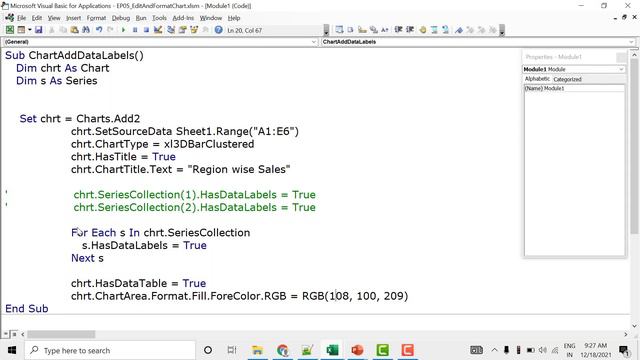This screenshot has height=360, width=640.
Task: Open the Insert object dropdown arrow
Action: tap(29, 30)
